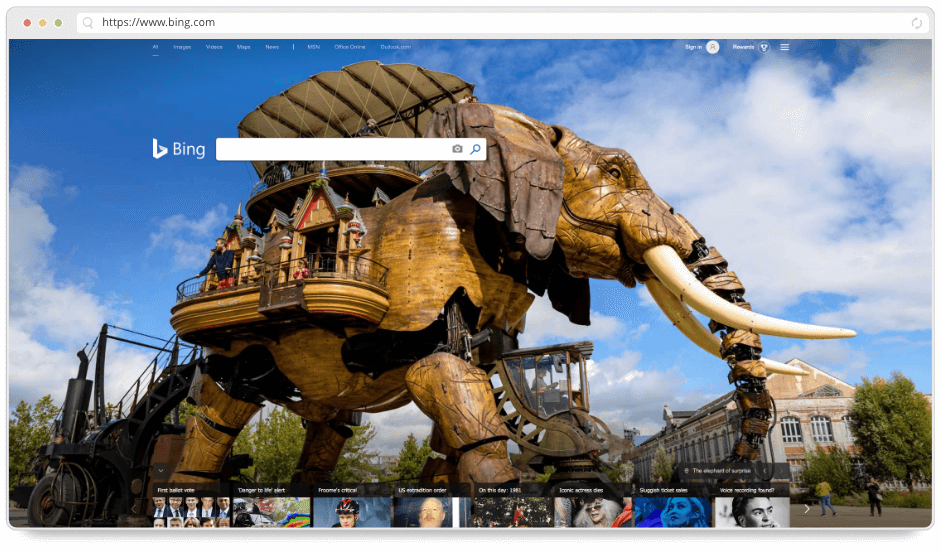
Task: Open the hamburger settings menu
Action: [x=785, y=47]
